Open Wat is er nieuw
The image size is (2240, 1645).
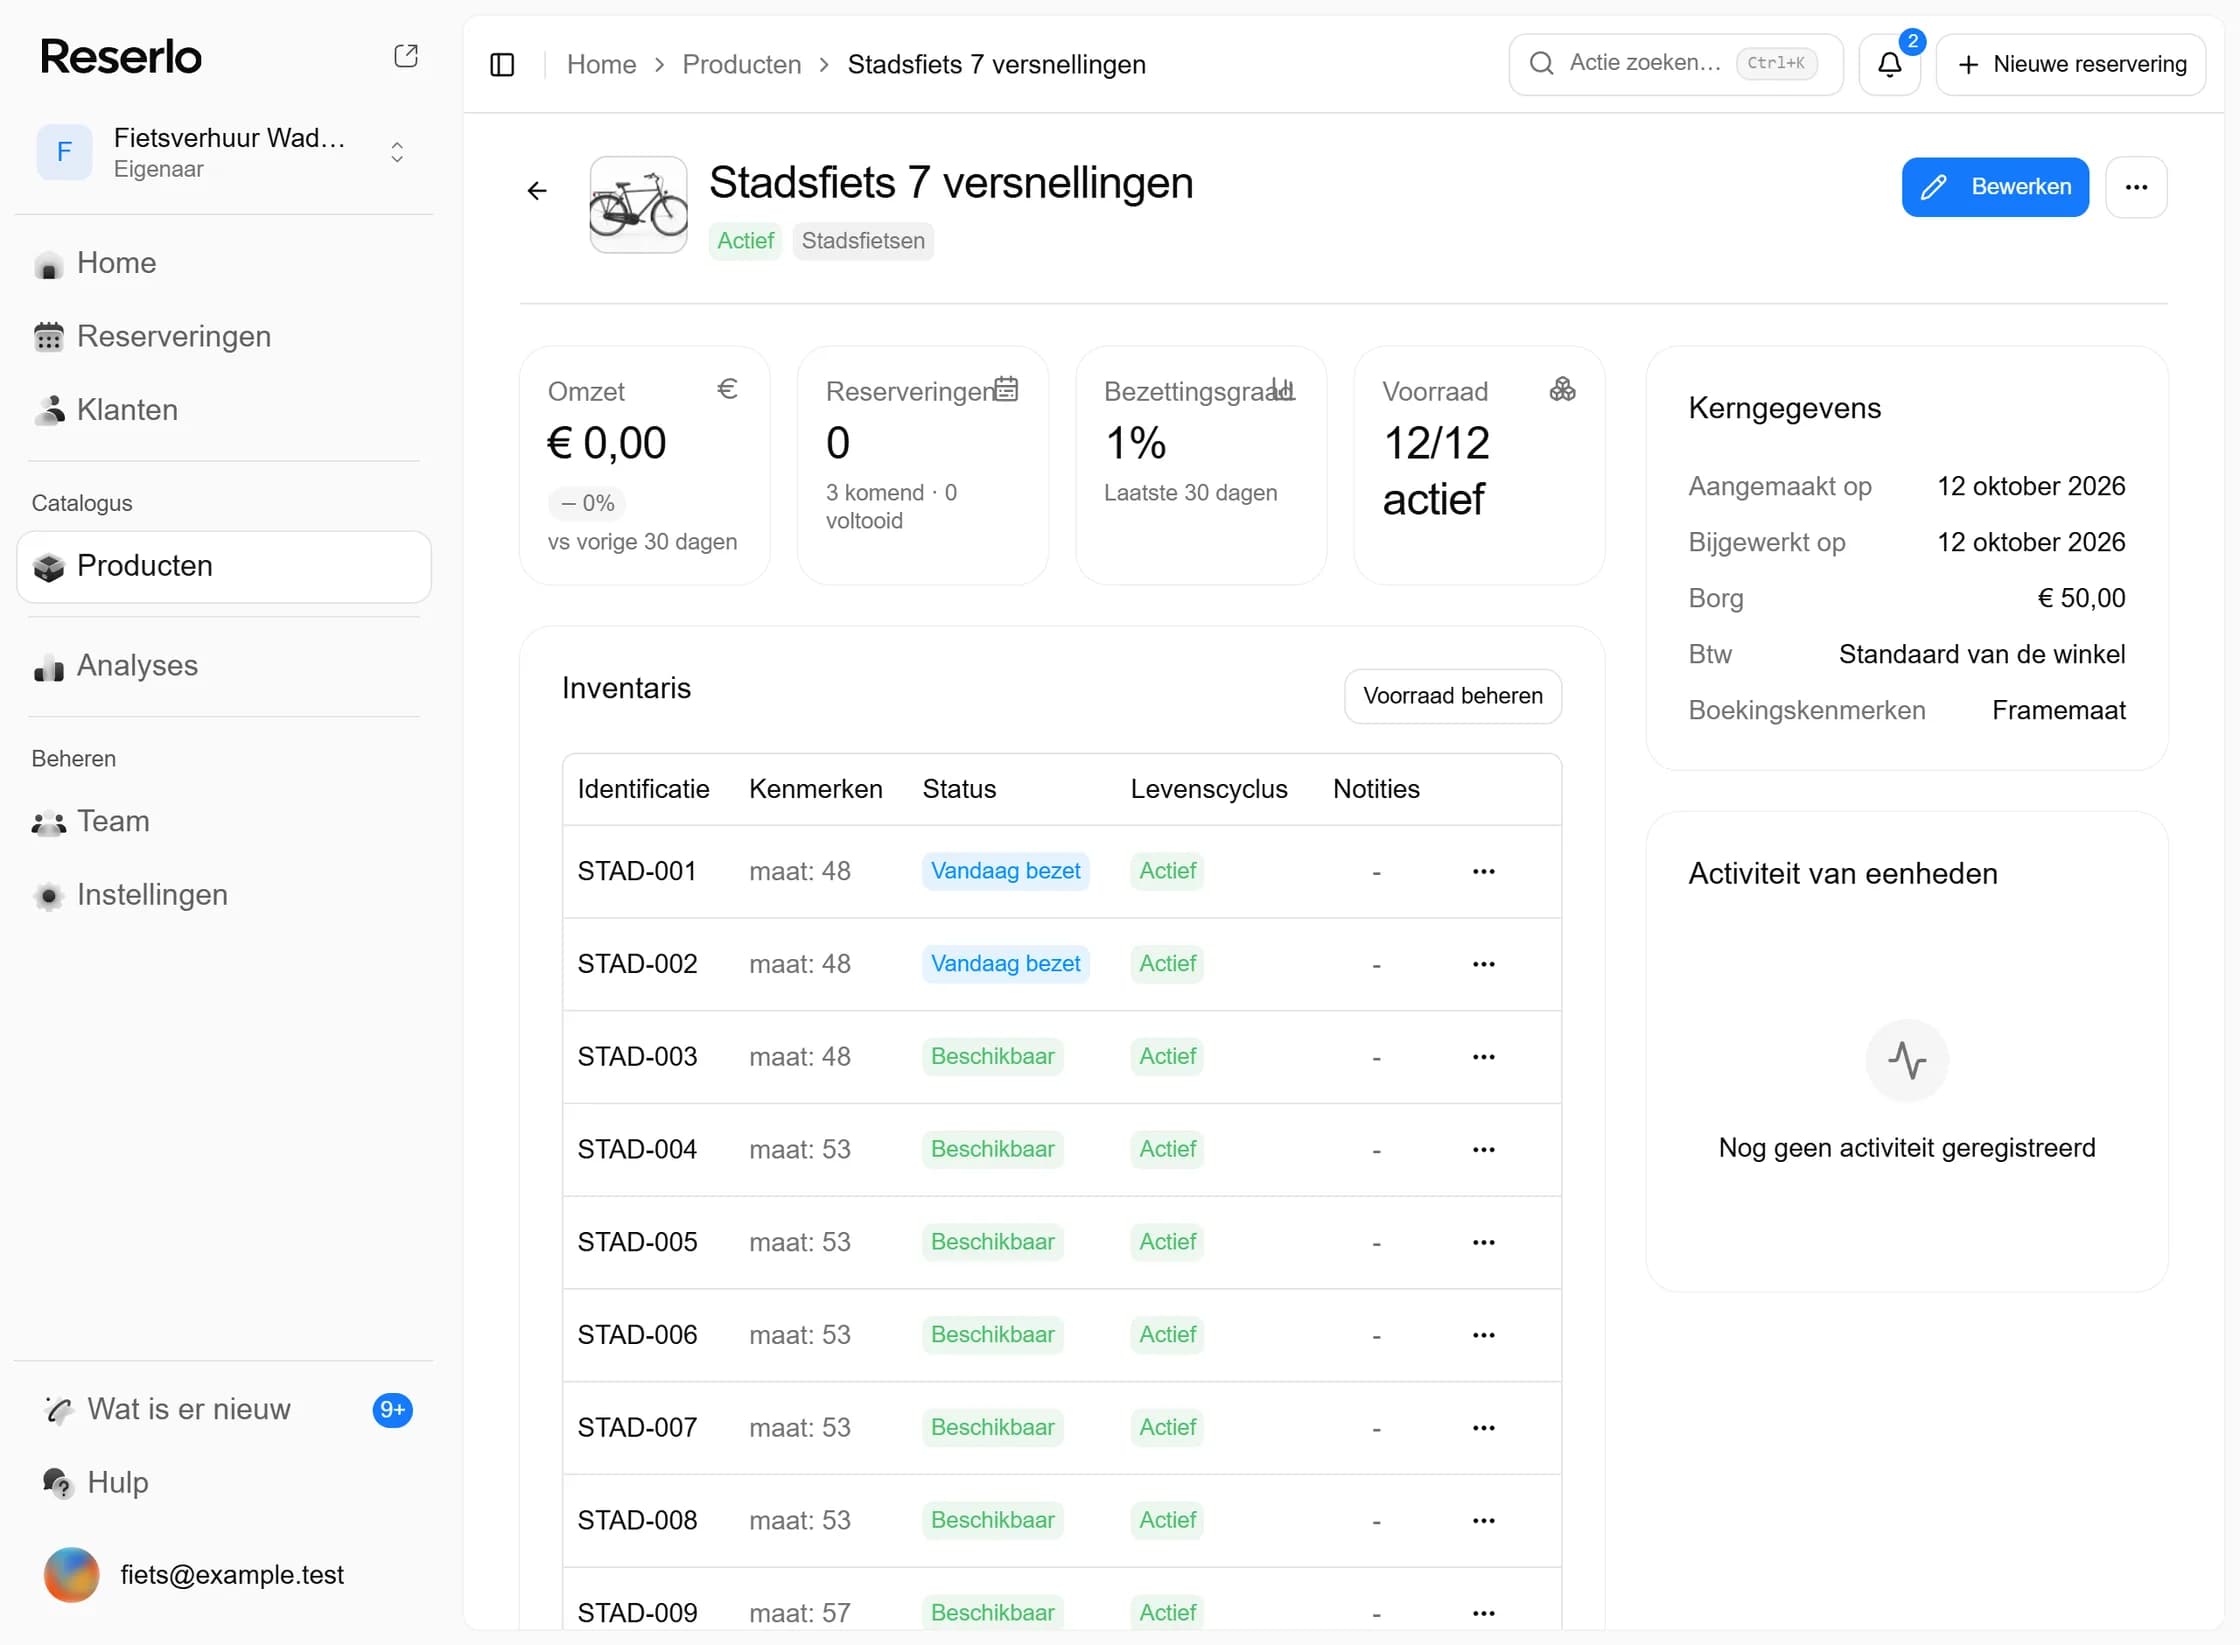point(224,1410)
